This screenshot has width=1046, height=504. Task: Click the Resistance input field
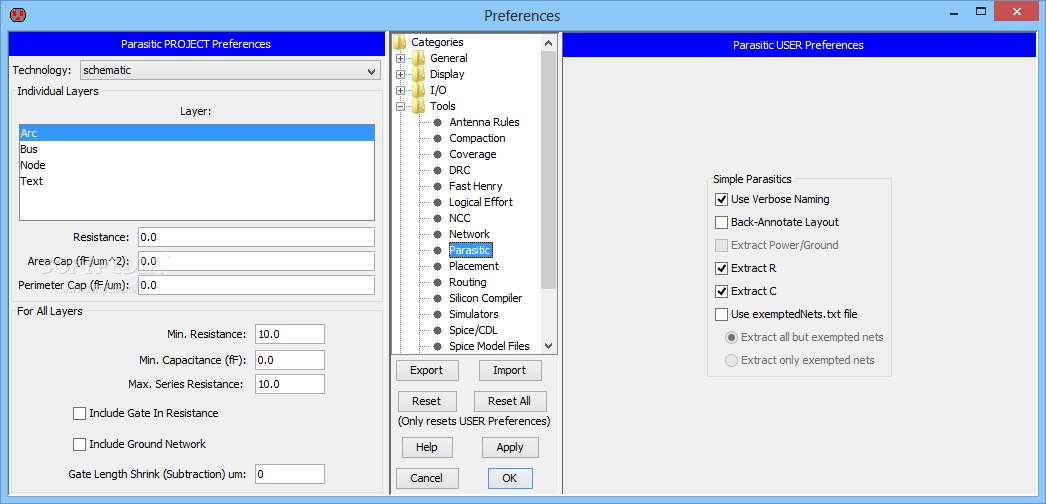[256, 237]
